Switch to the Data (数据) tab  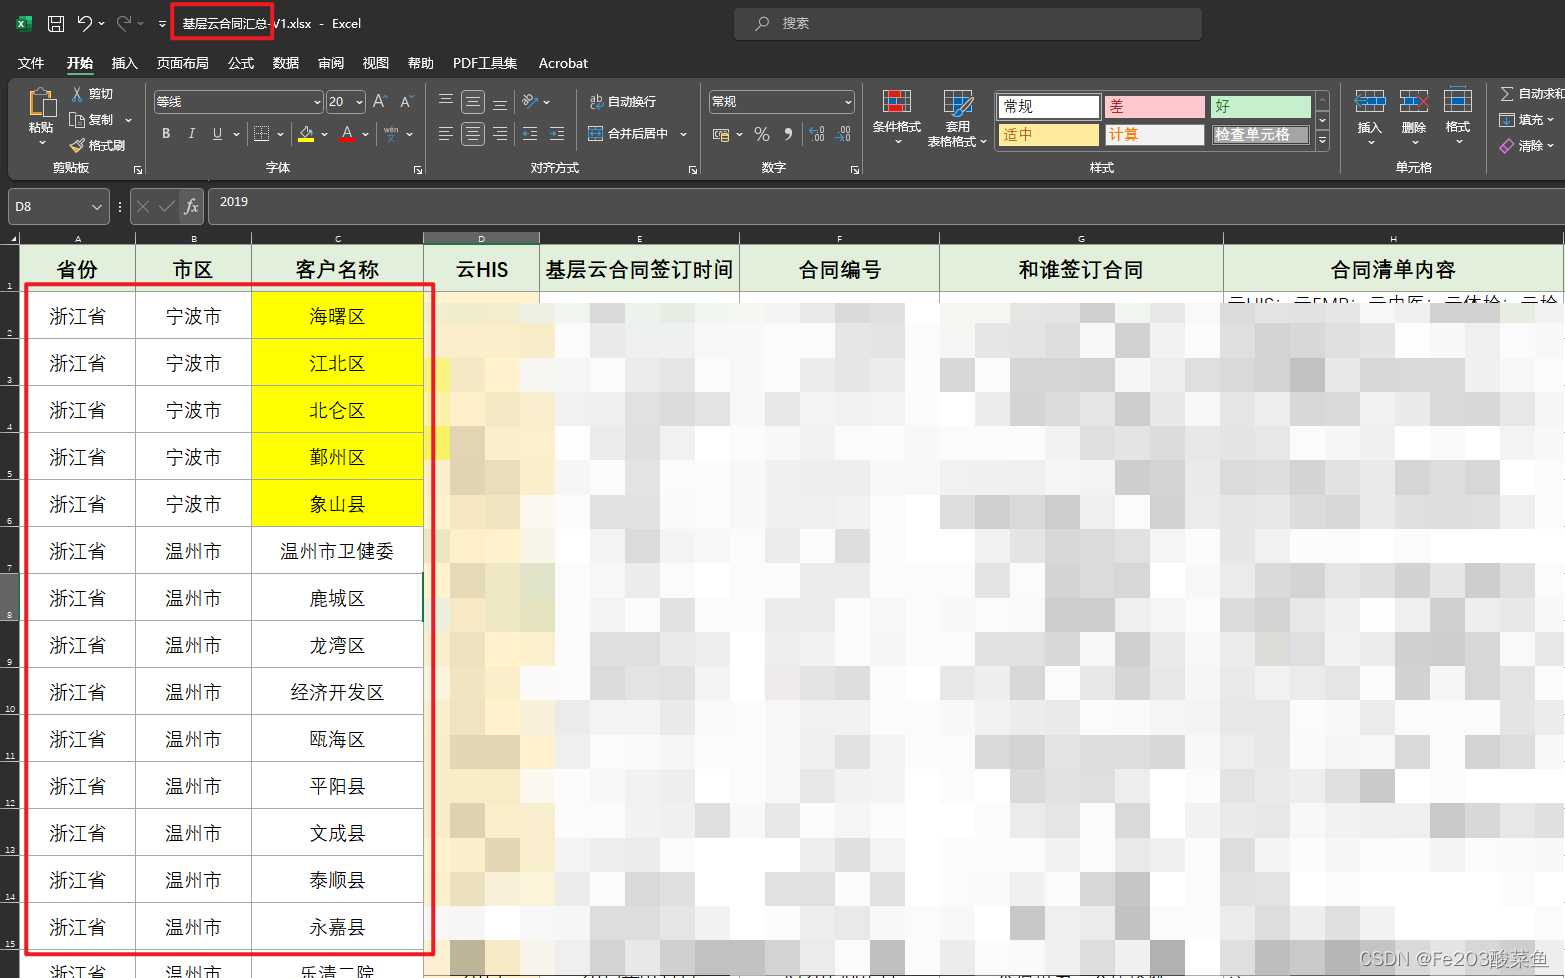286,63
